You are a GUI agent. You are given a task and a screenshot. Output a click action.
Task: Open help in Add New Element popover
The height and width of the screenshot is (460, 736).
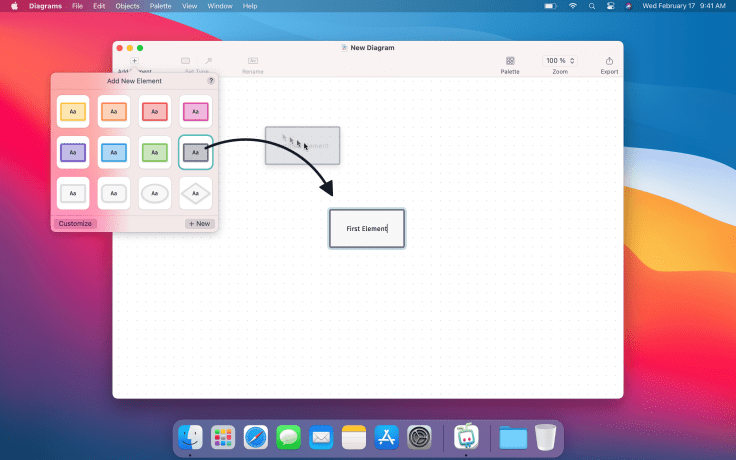pos(211,81)
